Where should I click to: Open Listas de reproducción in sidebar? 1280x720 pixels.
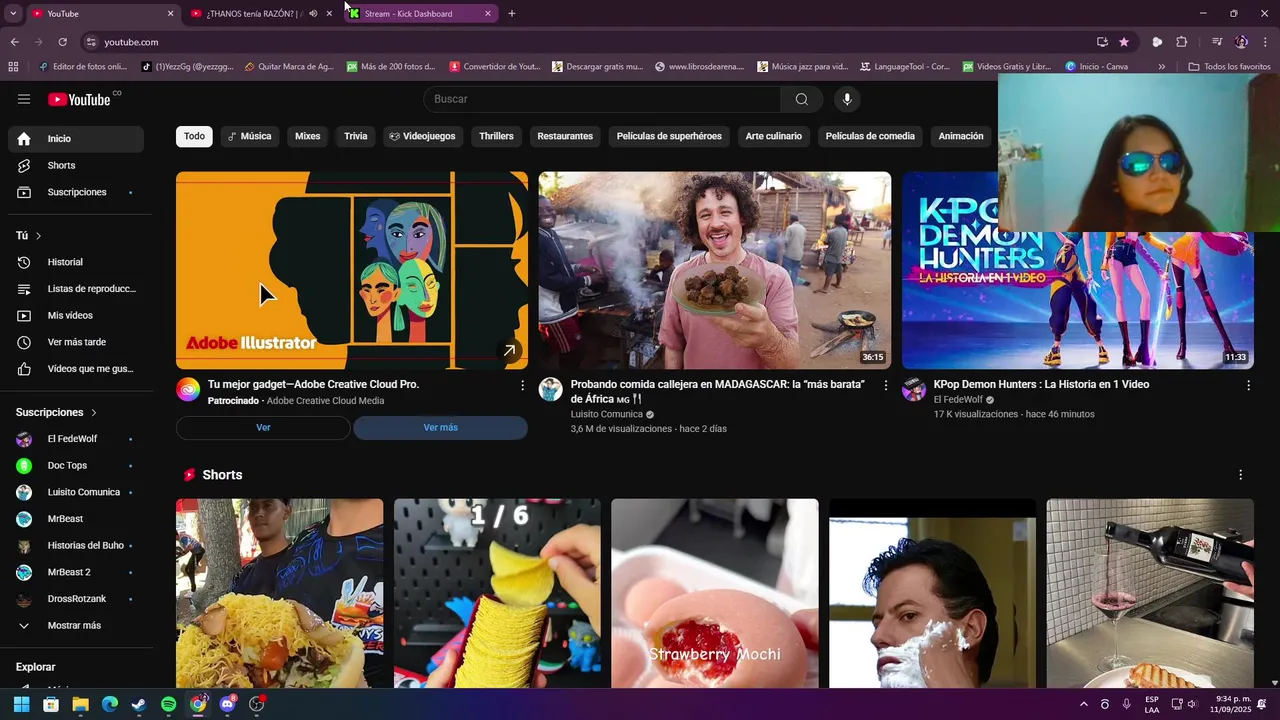[x=76, y=289]
